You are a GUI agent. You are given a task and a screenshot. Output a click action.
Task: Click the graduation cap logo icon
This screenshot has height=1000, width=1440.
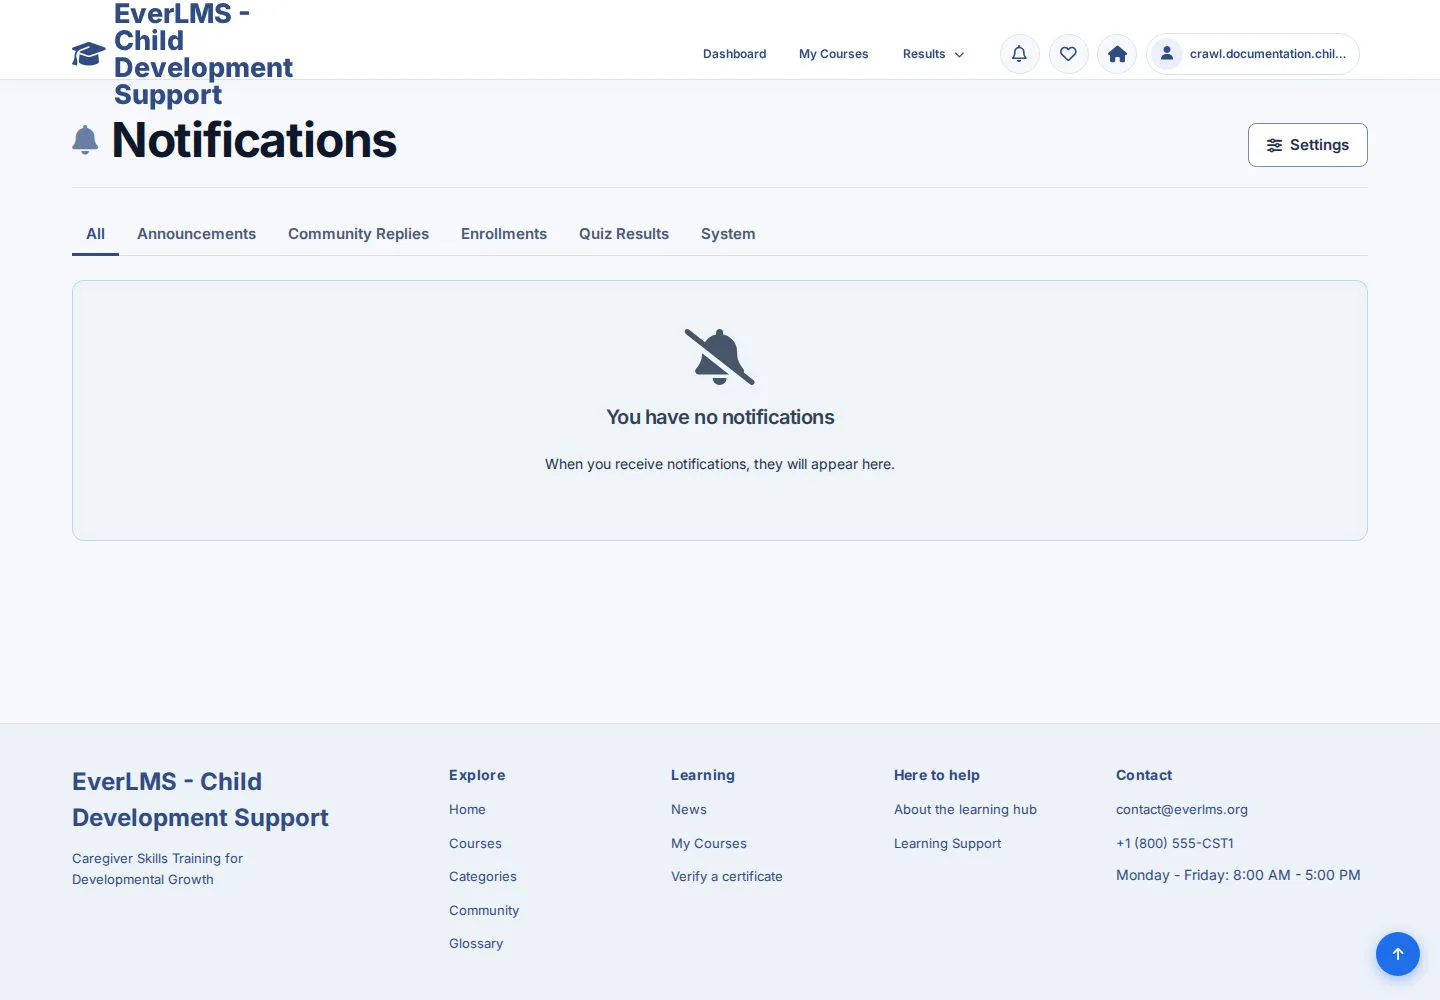(88, 54)
